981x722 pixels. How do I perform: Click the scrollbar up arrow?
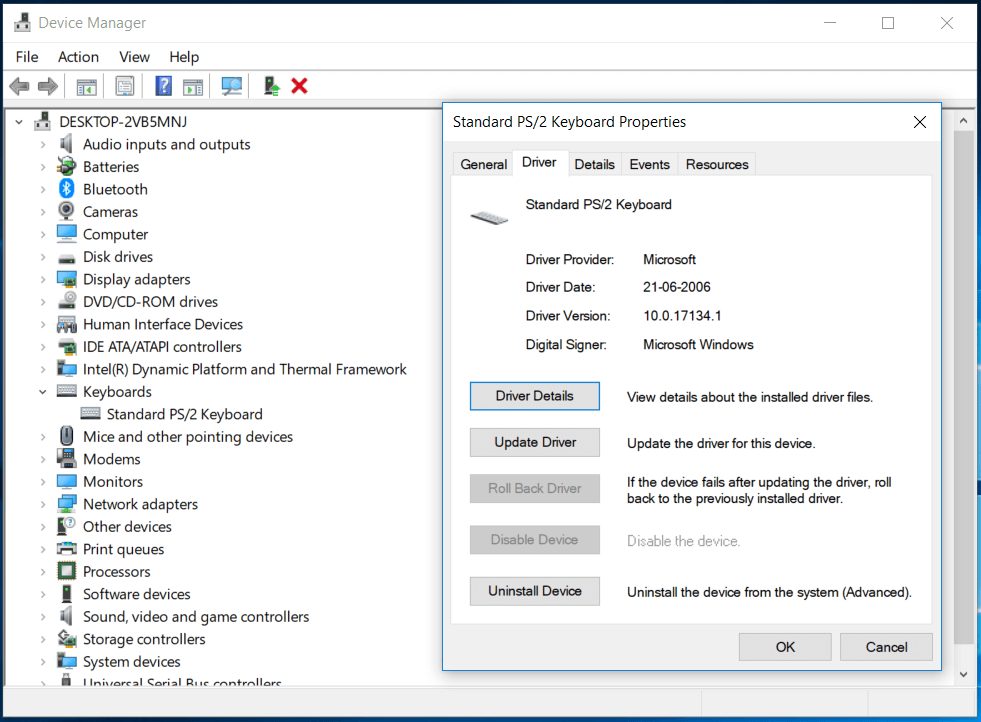point(963,120)
